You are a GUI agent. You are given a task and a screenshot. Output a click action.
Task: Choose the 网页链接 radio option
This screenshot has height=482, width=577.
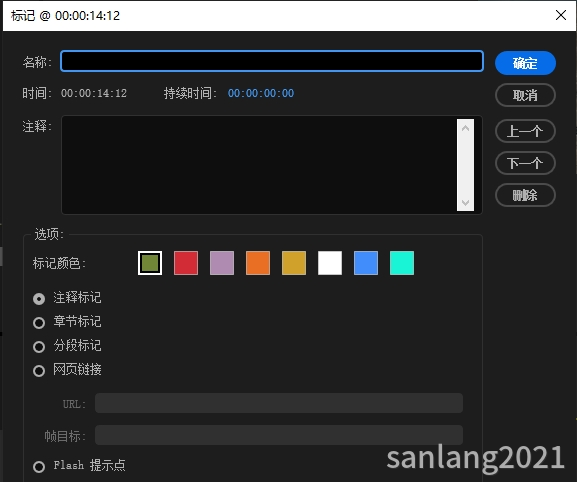point(39,371)
